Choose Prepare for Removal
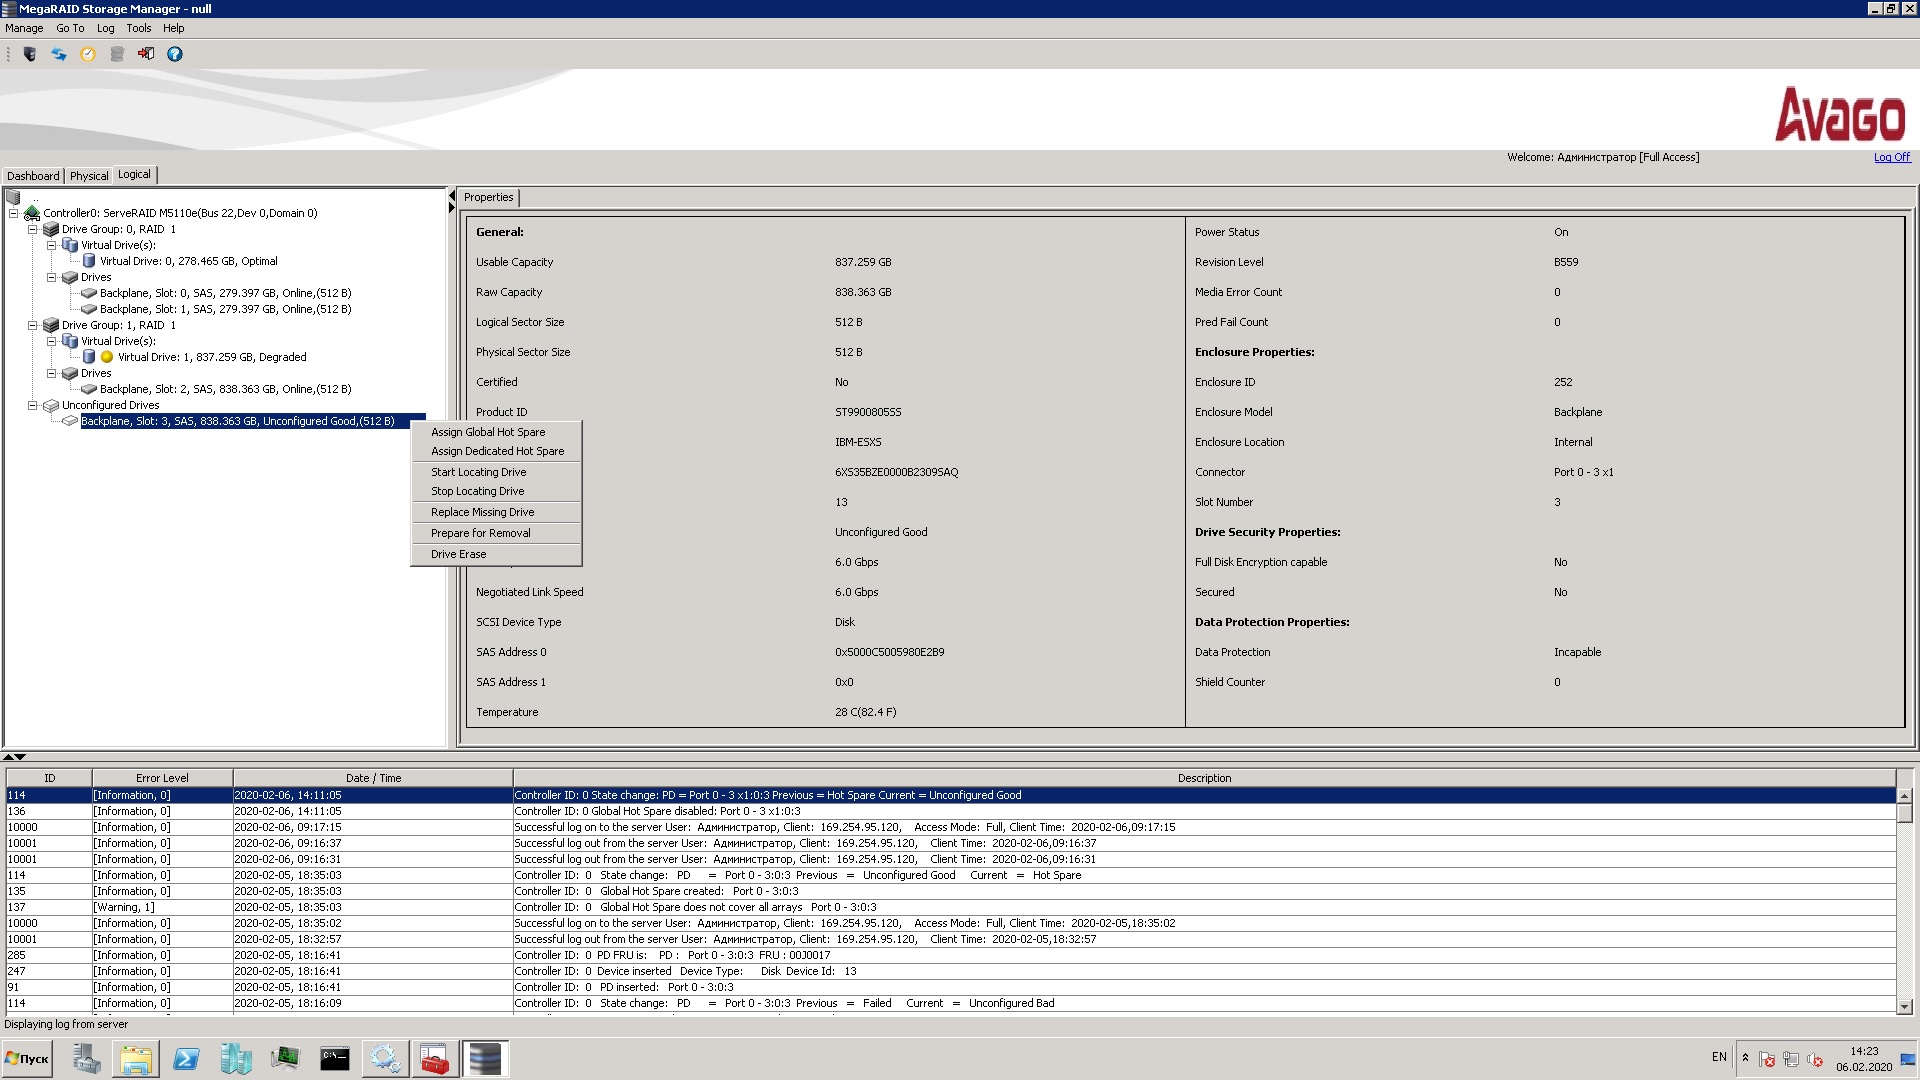The width and height of the screenshot is (1920, 1080). [x=496, y=533]
